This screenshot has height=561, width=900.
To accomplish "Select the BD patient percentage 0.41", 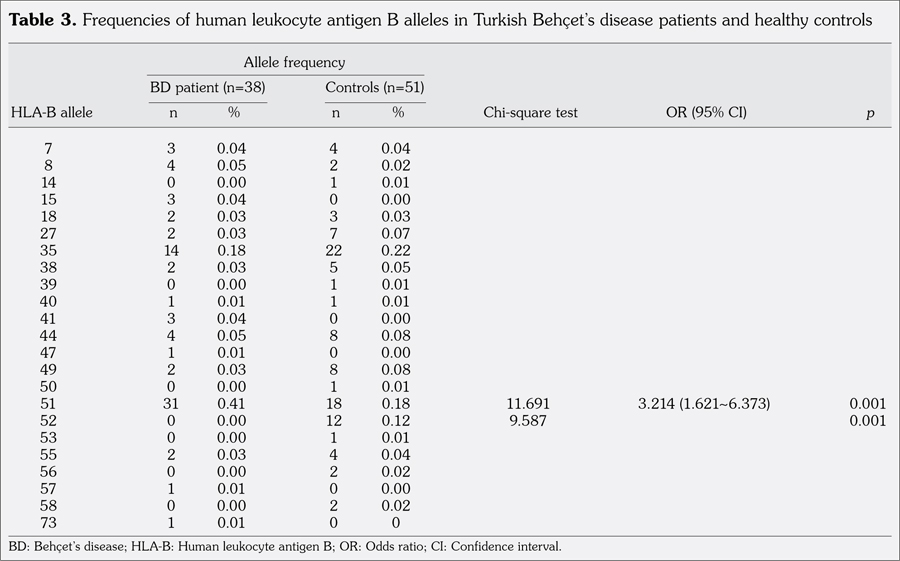I will tap(233, 404).
